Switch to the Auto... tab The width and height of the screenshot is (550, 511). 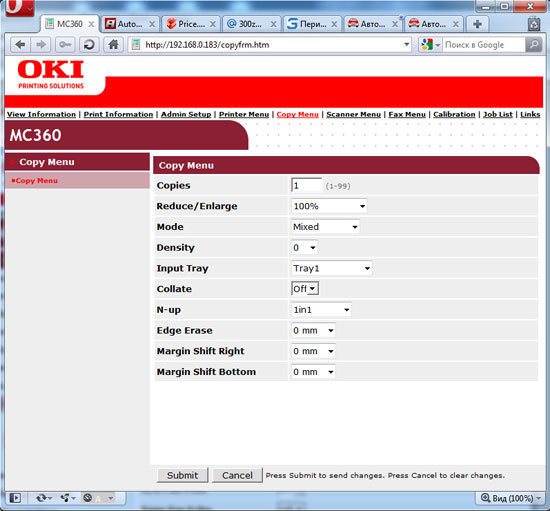(130, 24)
